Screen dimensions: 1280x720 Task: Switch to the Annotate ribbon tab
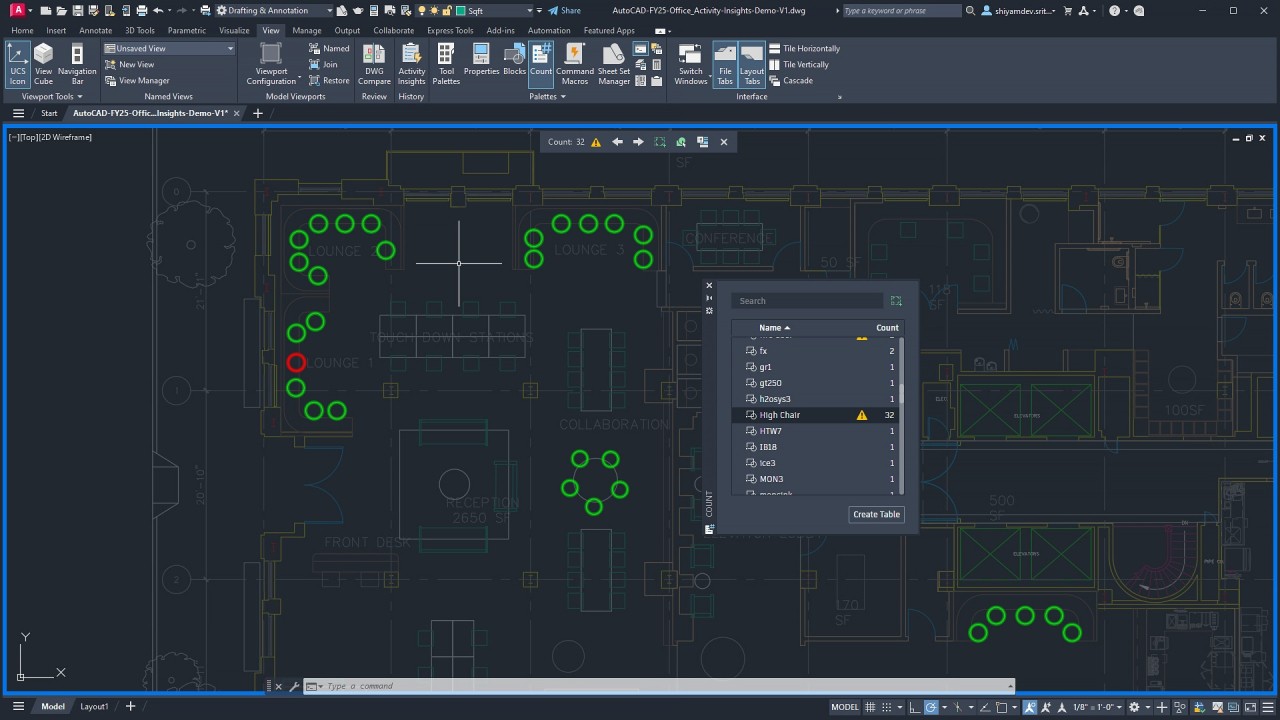pos(95,30)
